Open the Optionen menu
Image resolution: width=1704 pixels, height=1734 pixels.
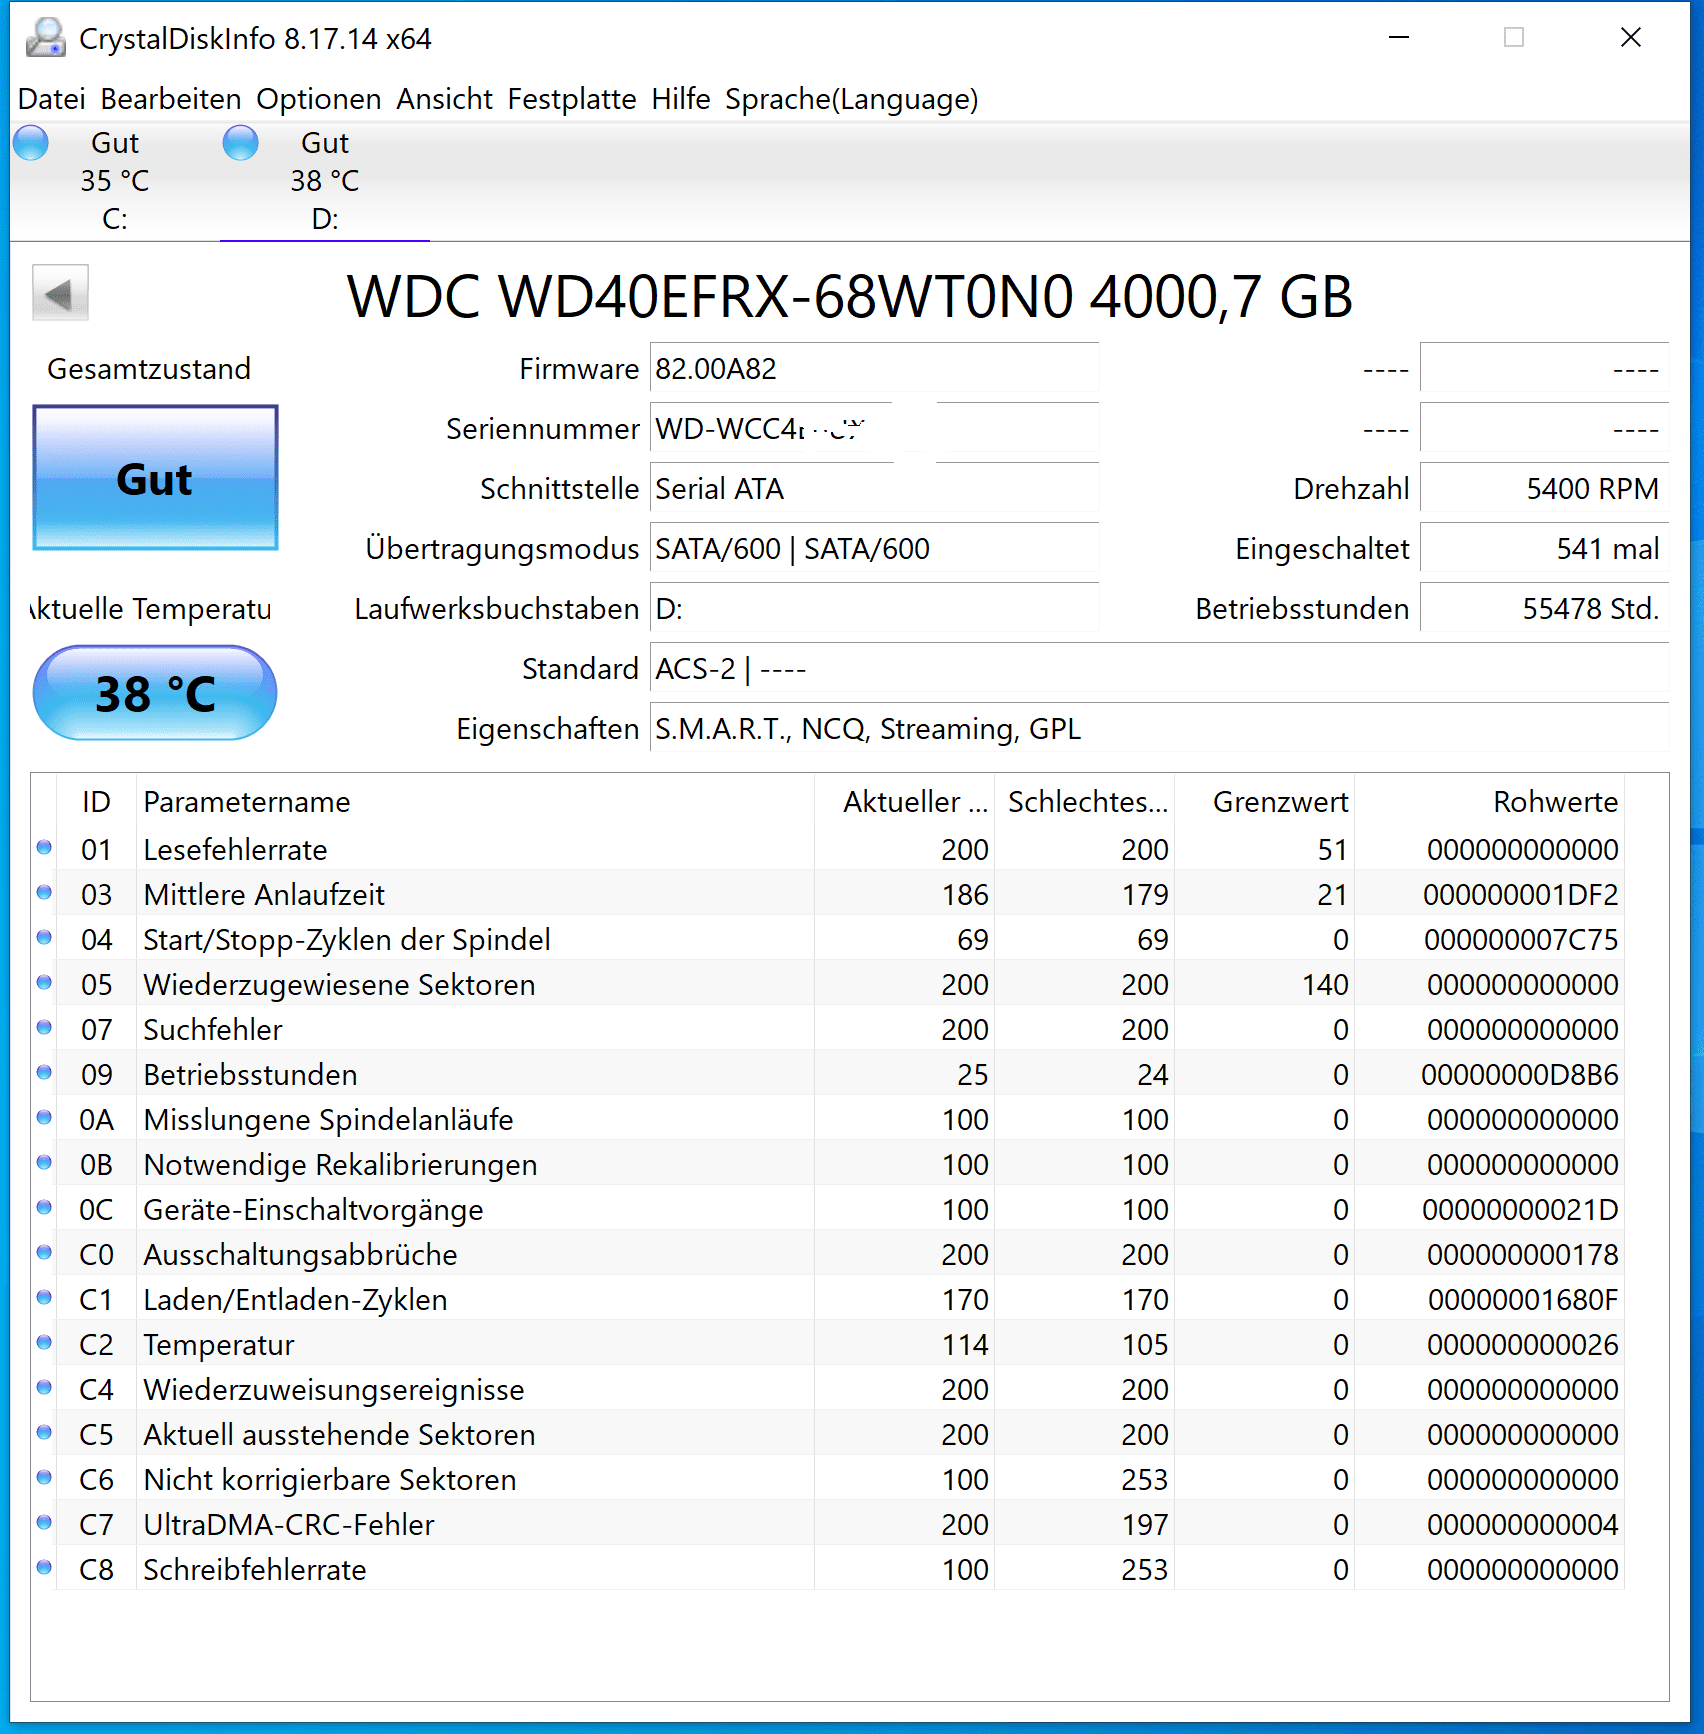[319, 99]
